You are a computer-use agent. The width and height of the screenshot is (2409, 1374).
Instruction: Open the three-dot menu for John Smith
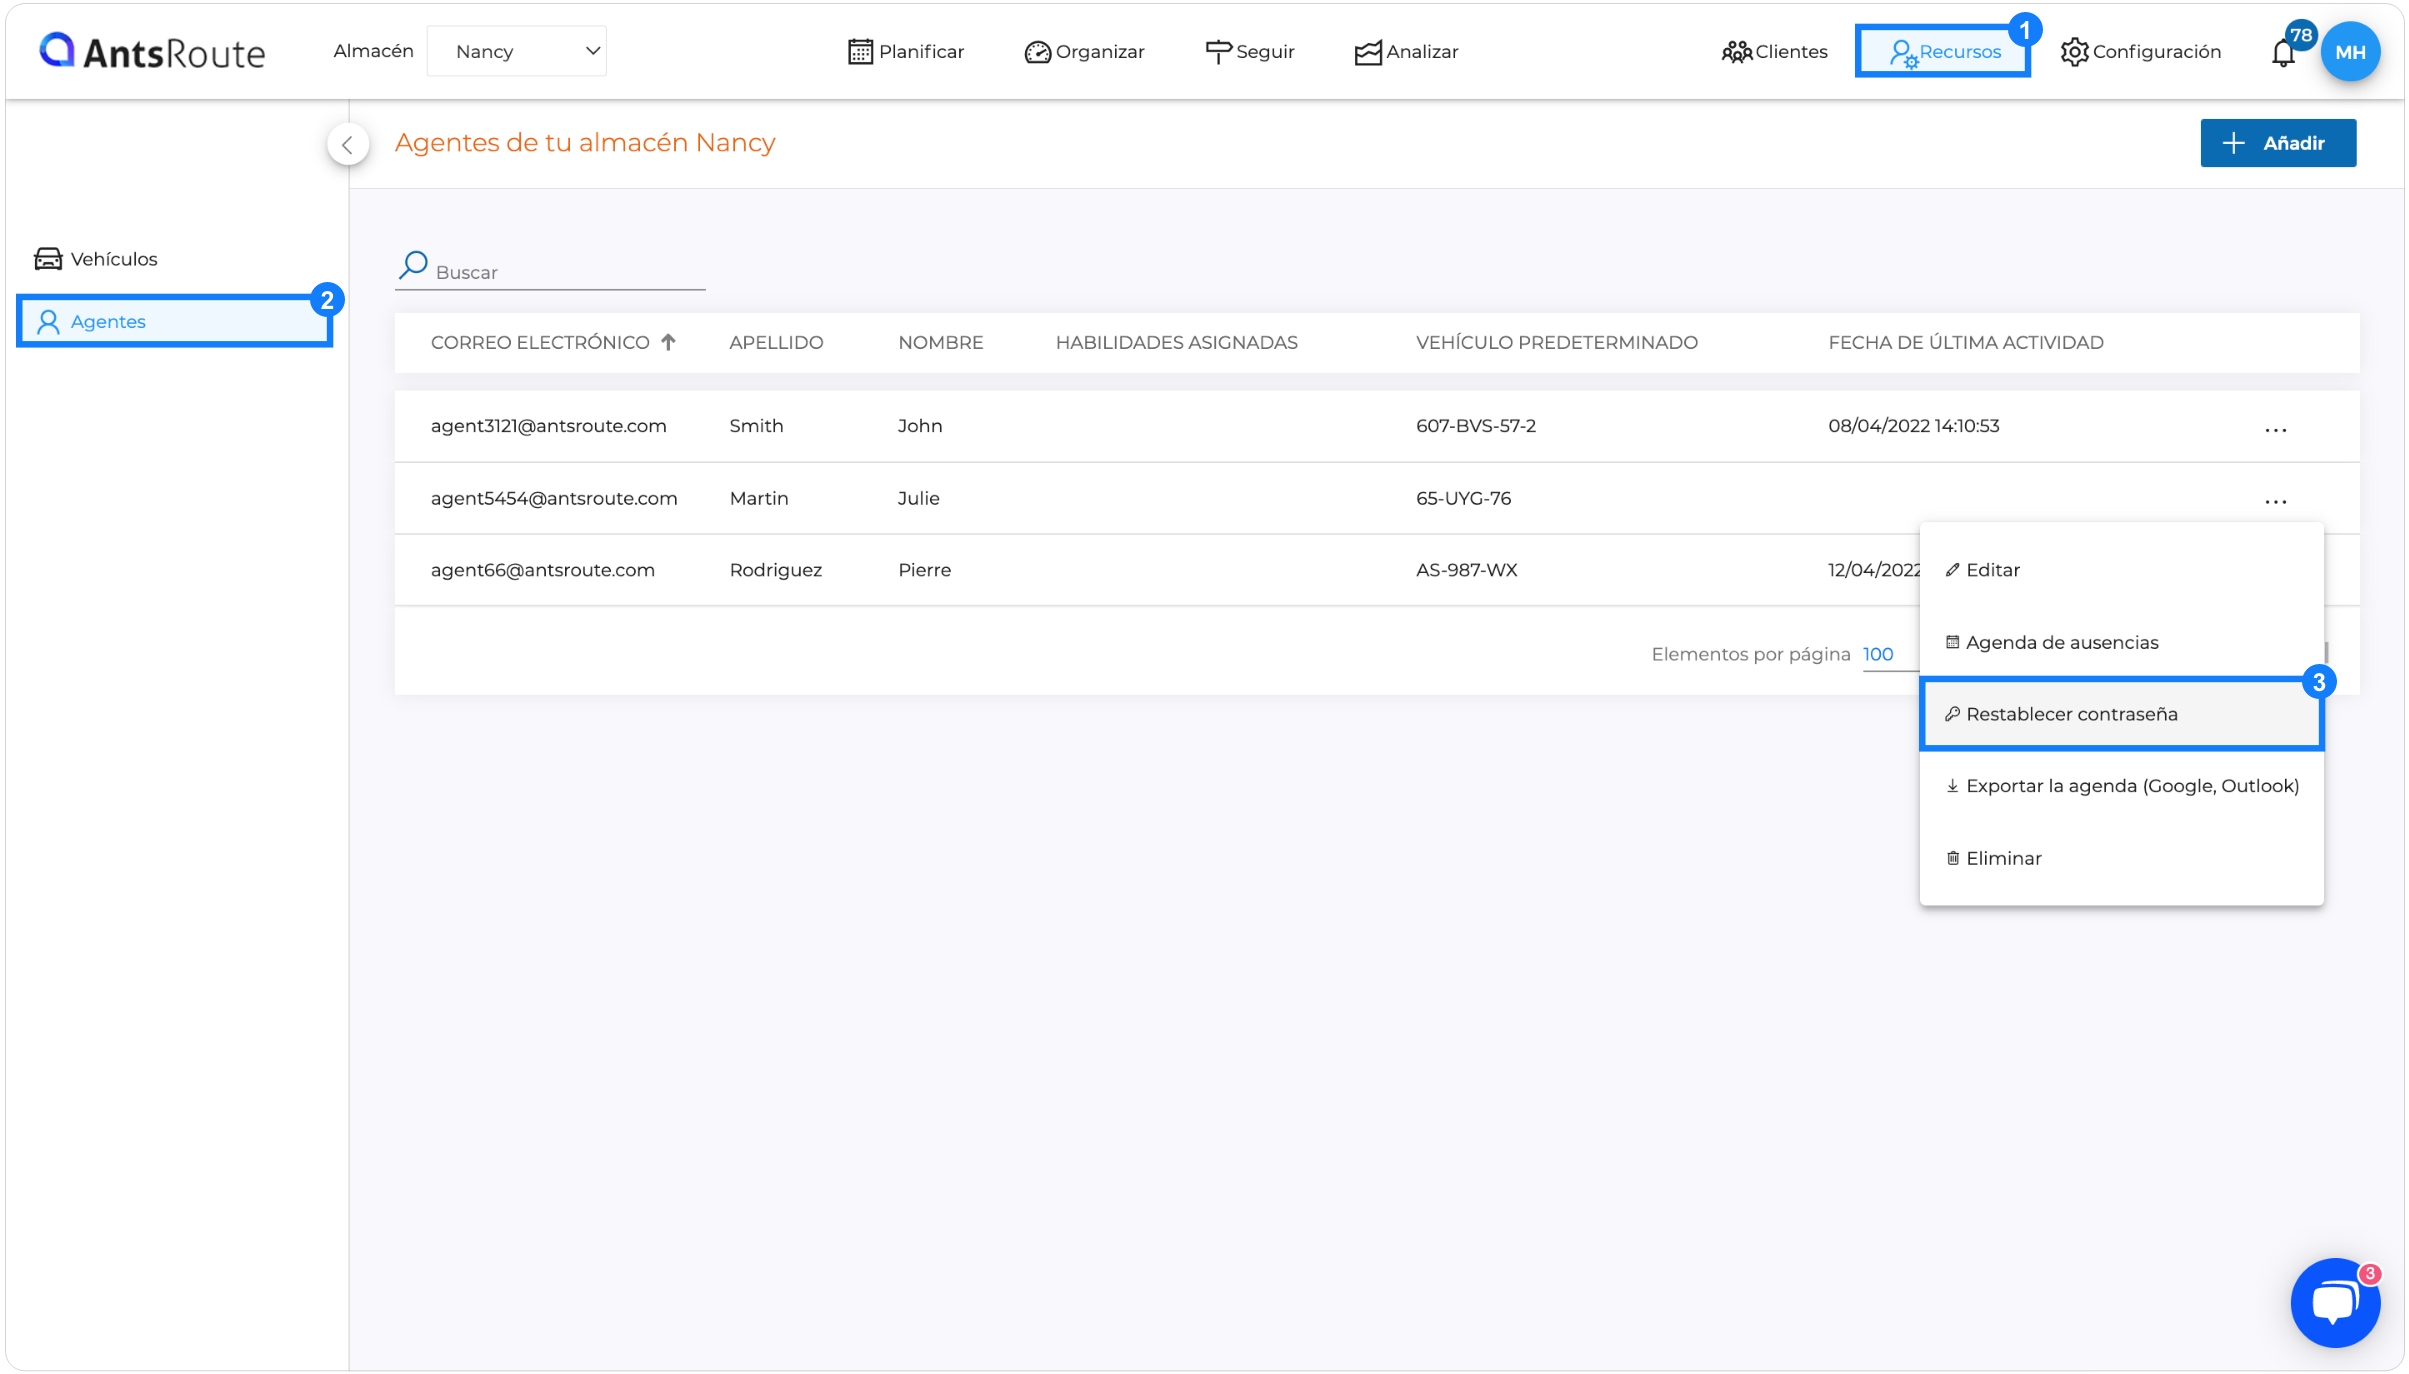point(2275,429)
